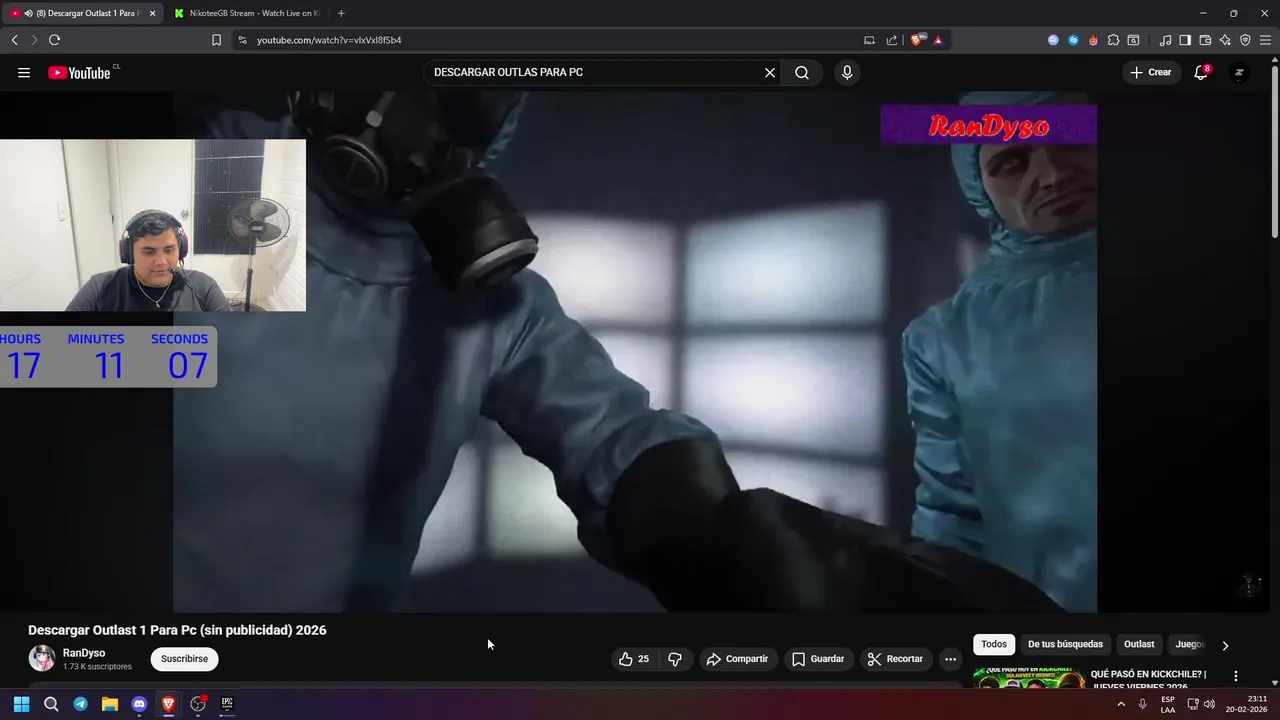Open RanDyso channel avatar
1280x720 pixels.
tap(42, 658)
